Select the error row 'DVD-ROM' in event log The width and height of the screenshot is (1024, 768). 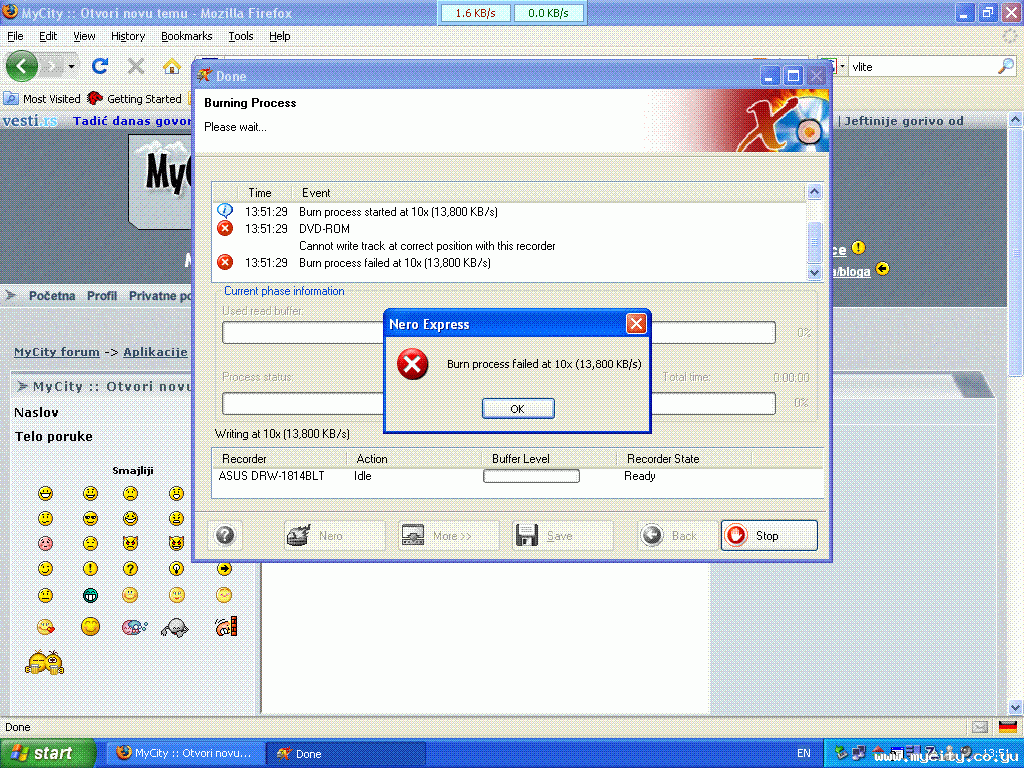click(x=511, y=229)
